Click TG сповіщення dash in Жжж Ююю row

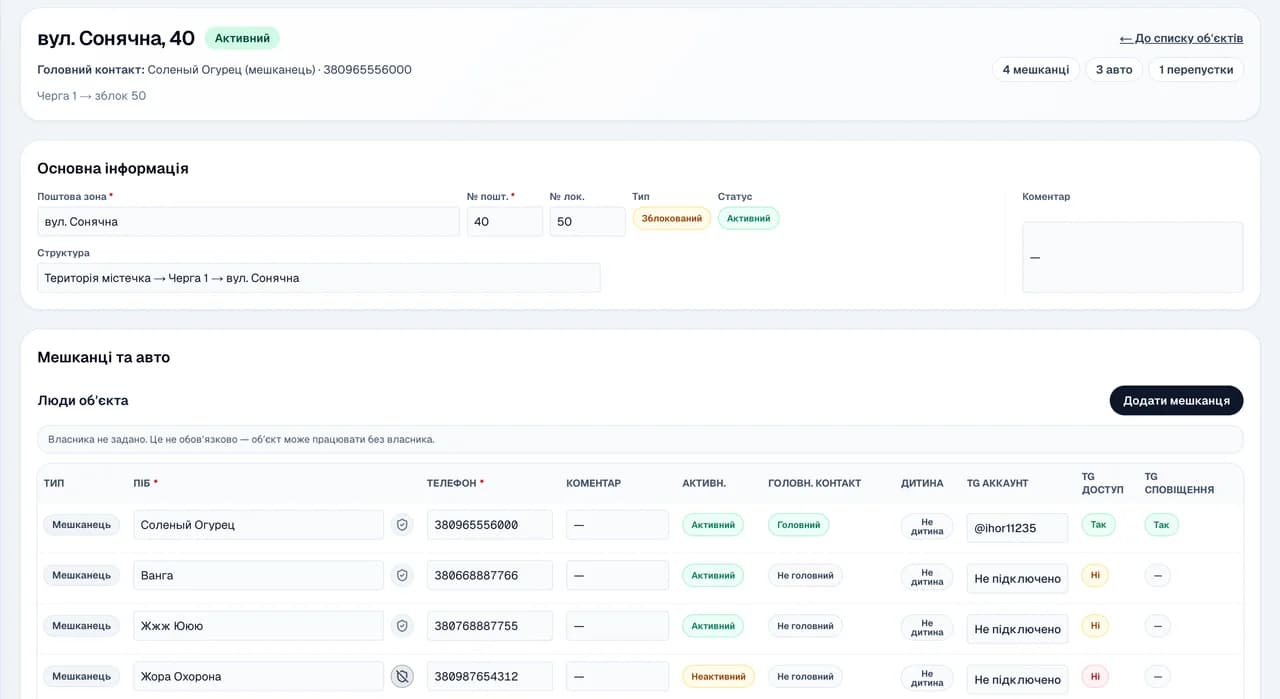tap(1158, 626)
